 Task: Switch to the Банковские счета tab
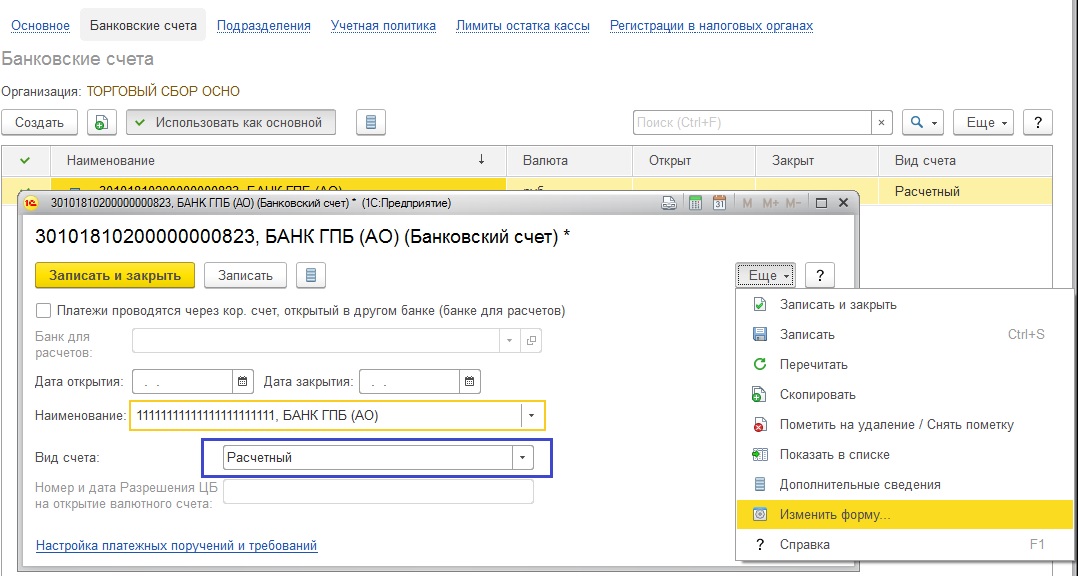(x=143, y=25)
